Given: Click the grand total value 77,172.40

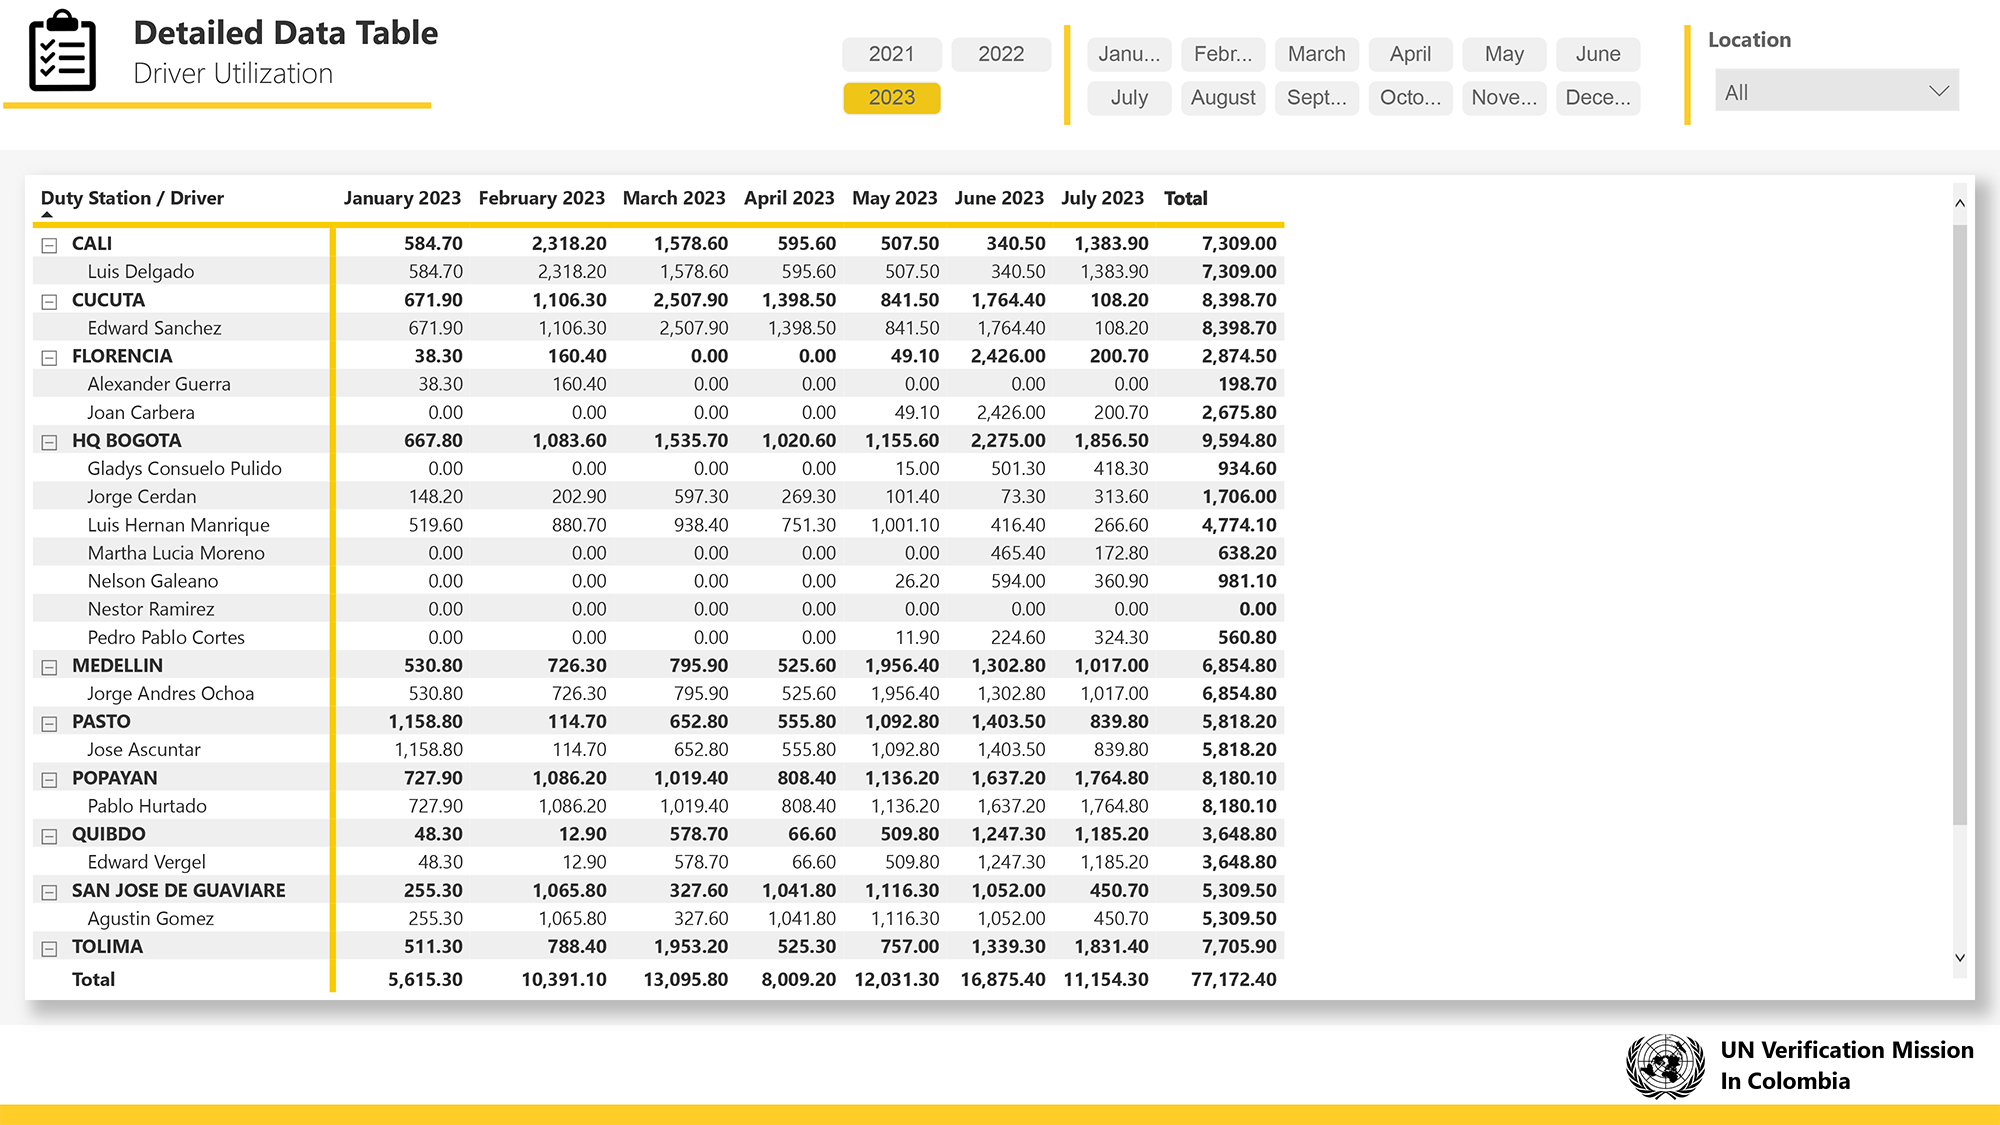Looking at the screenshot, I should (x=1233, y=980).
